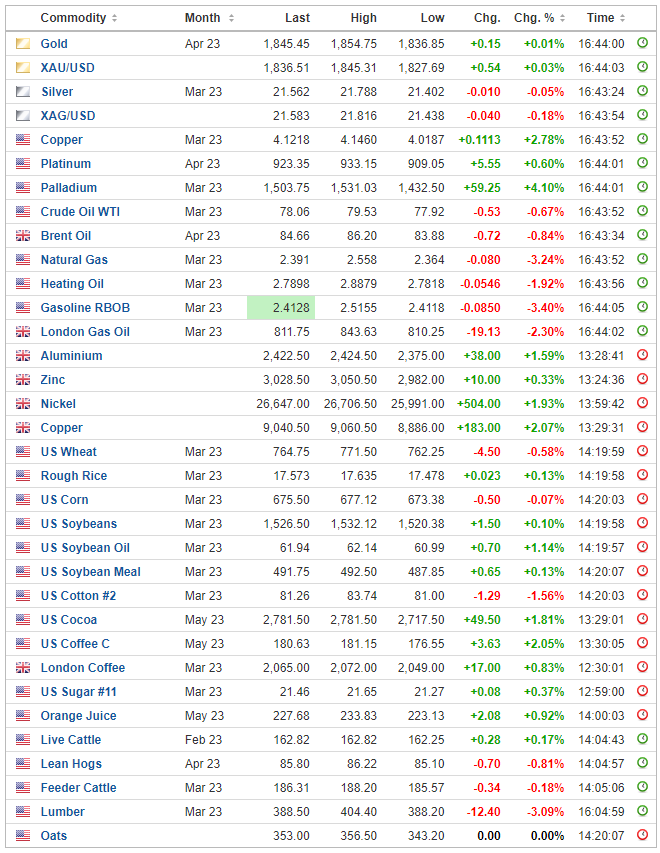Select Nickel last price 26,647.00
The width and height of the screenshot is (660, 853).
[283, 404]
